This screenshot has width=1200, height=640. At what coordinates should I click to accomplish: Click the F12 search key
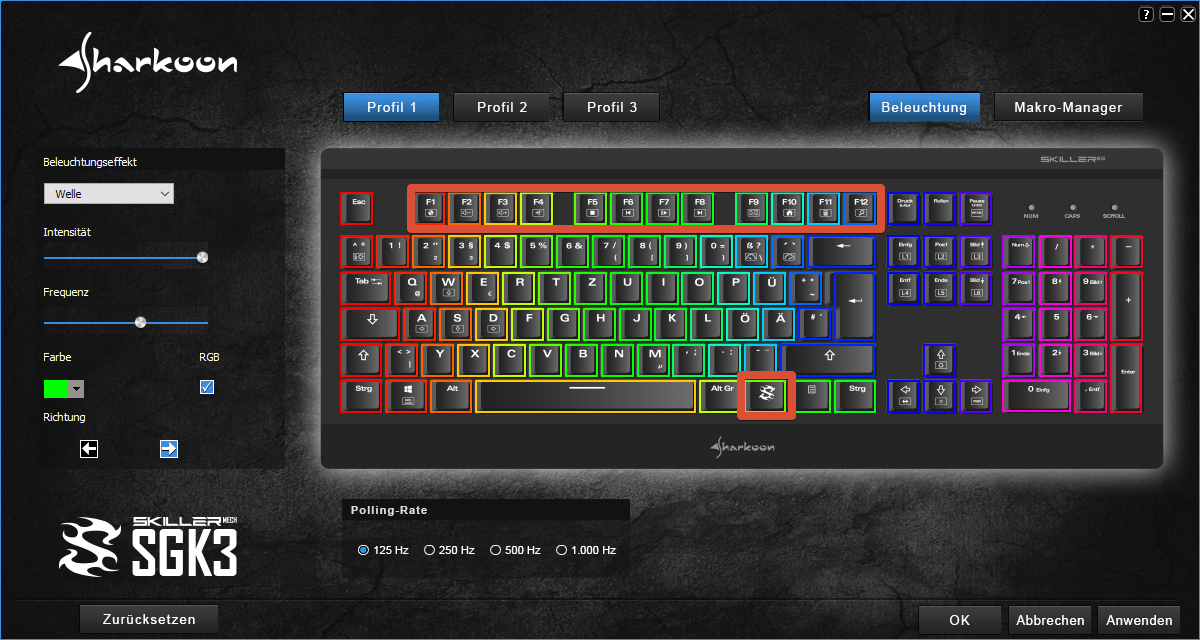[x=860, y=208]
